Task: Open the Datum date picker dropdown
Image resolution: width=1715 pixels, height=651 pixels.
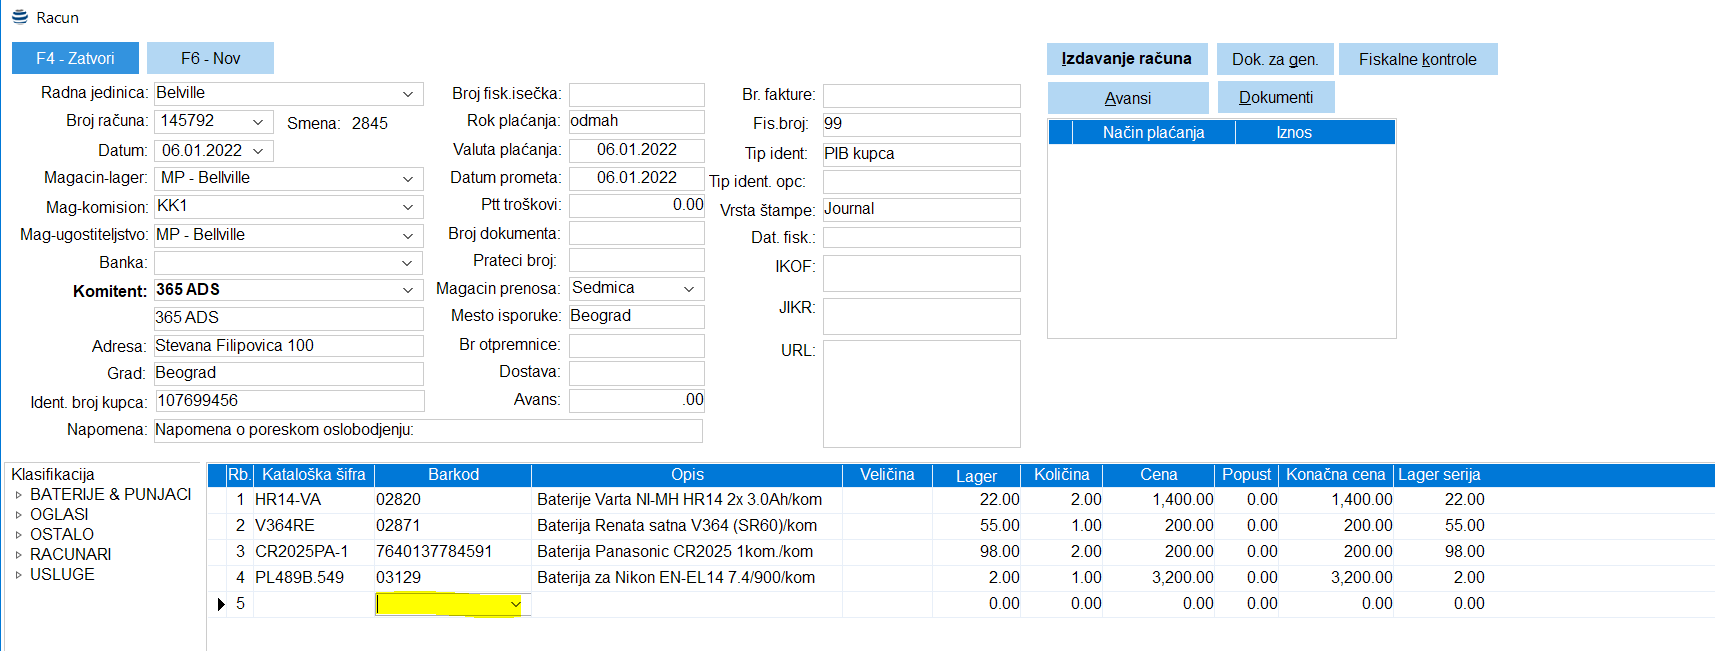Action: click(259, 151)
